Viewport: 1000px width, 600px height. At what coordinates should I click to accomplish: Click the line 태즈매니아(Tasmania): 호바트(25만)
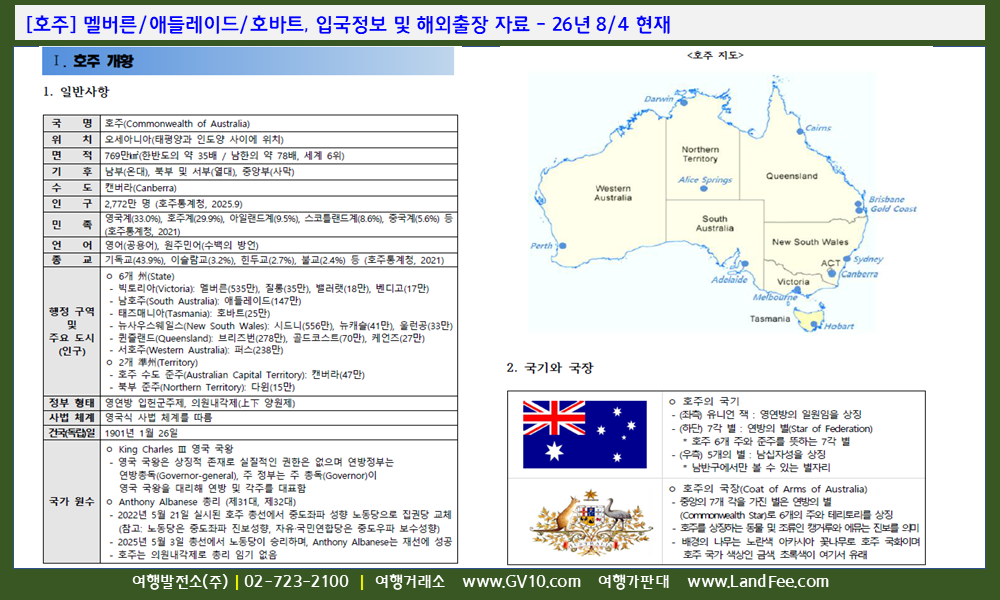189,313
